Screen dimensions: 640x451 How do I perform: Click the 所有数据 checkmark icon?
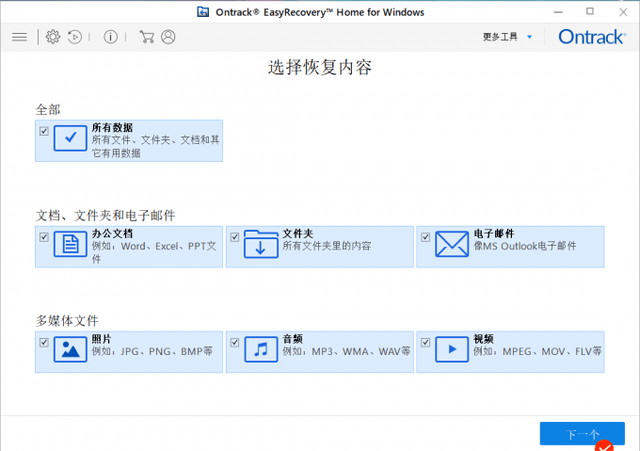click(70, 138)
